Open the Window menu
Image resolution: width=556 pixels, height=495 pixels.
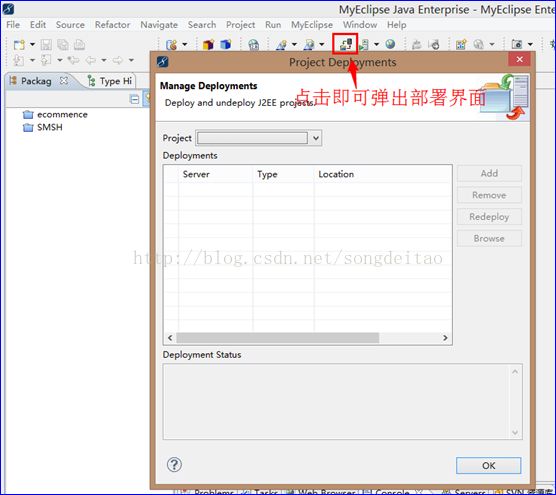(360, 25)
